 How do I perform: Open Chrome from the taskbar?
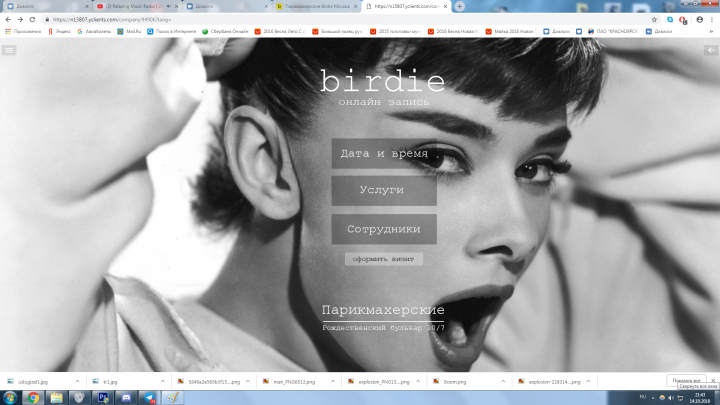coord(33,398)
